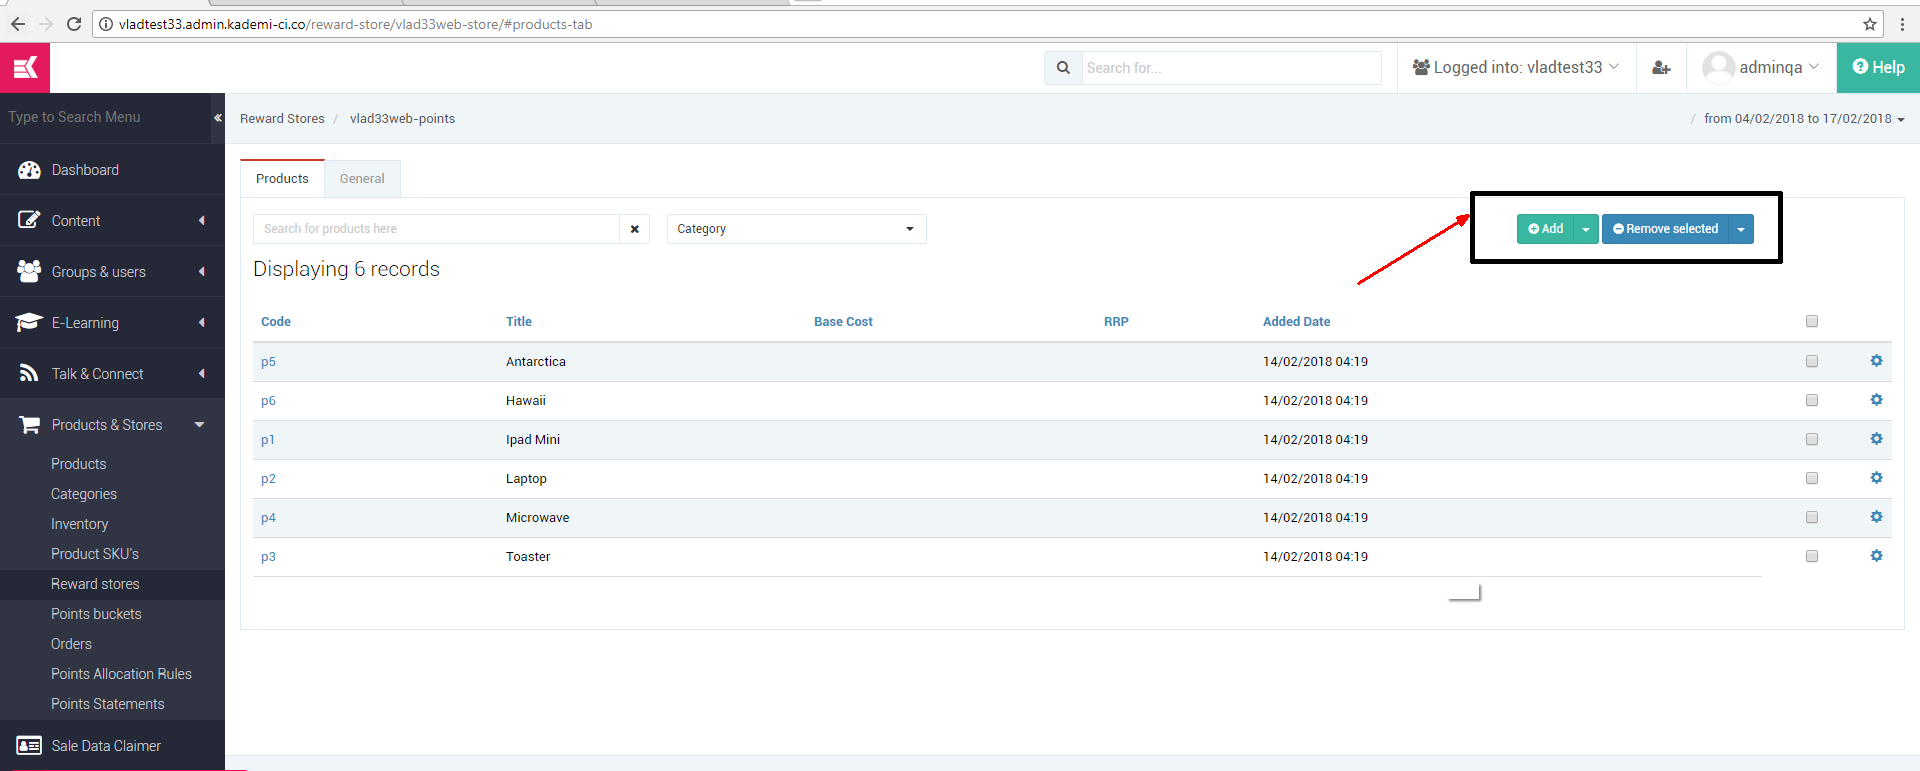This screenshot has height=771, width=1920.
Task: Click the add user icon in header
Action: [1661, 68]
